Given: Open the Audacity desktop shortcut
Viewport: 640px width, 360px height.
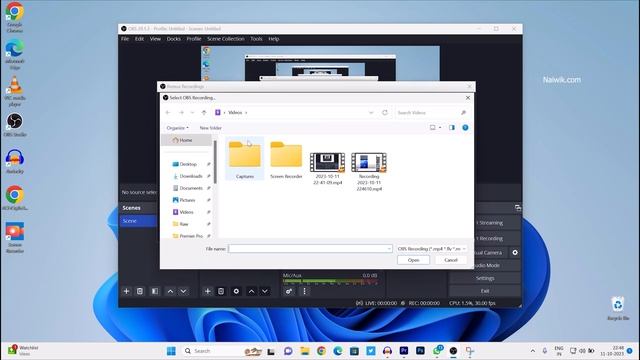Looking at the screenshot, I should tap(15, 162).
